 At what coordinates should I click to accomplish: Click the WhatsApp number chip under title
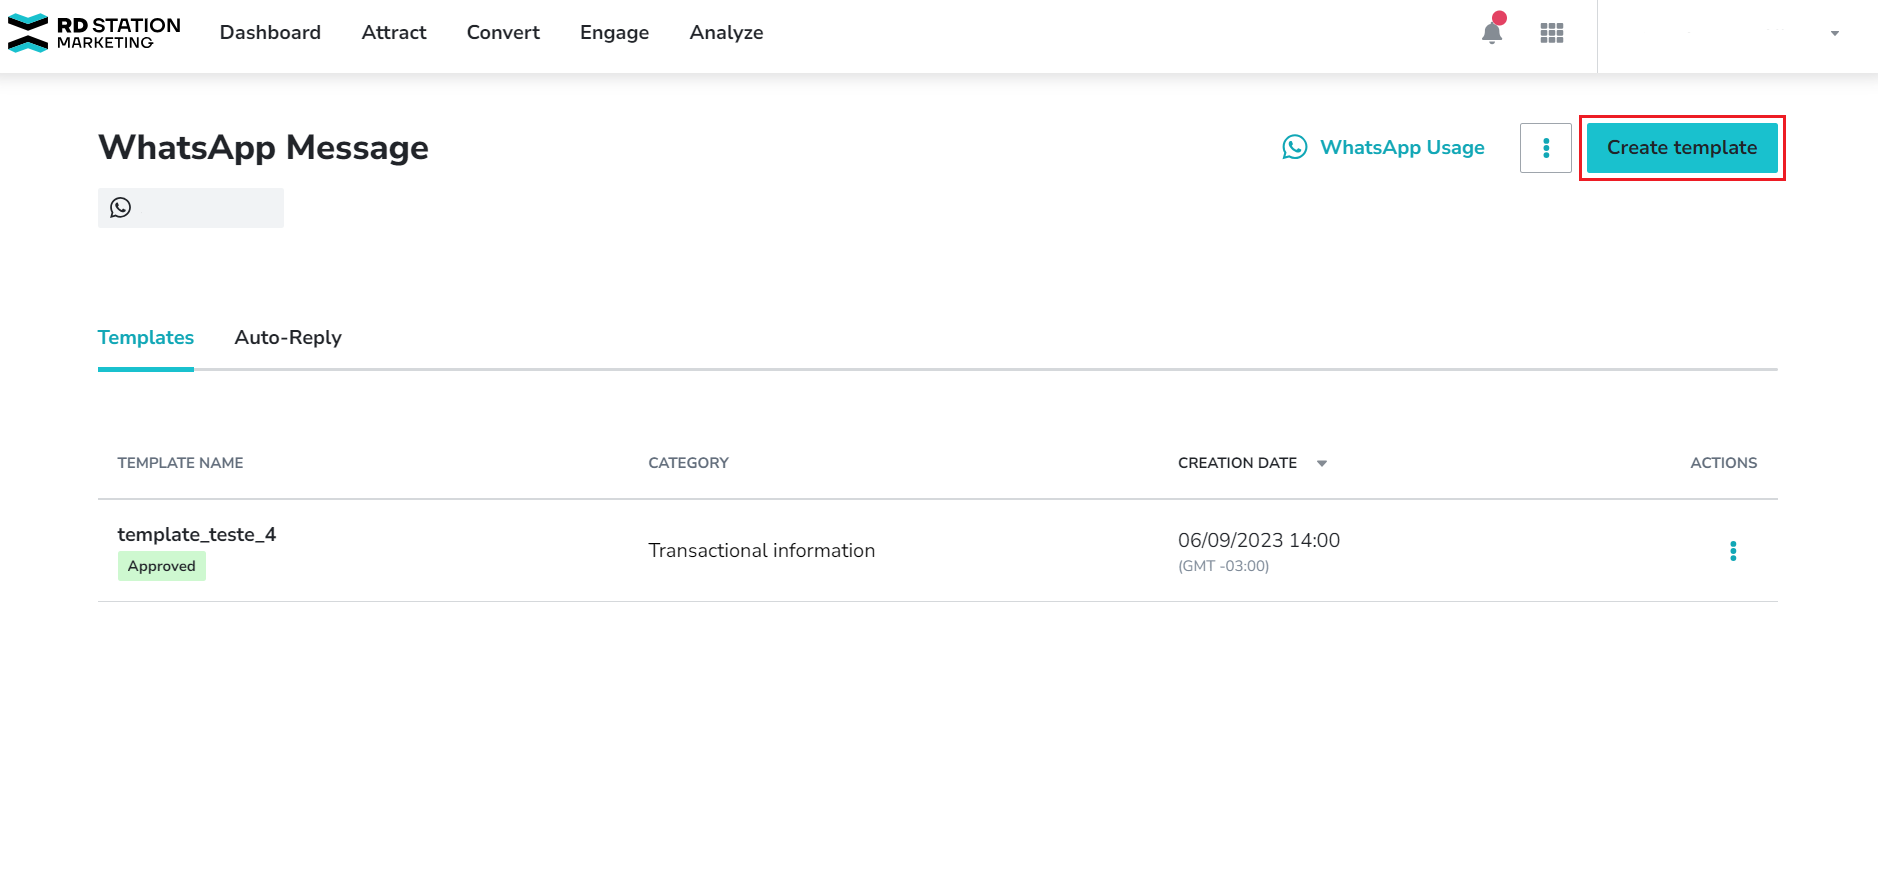(190, 208)
